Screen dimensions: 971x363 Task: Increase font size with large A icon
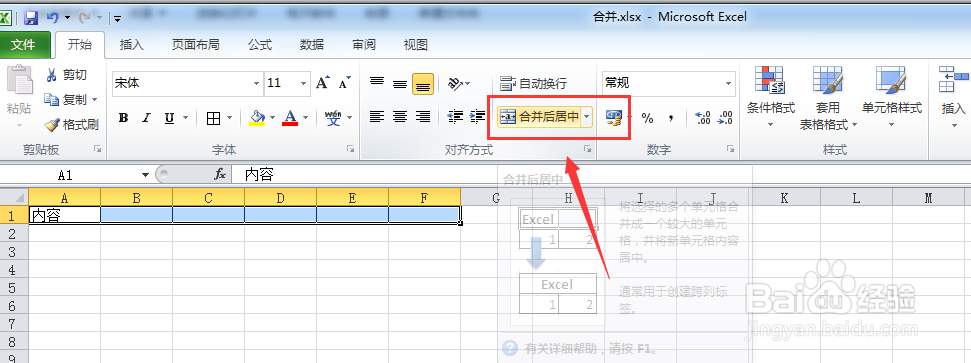[322, 82]
